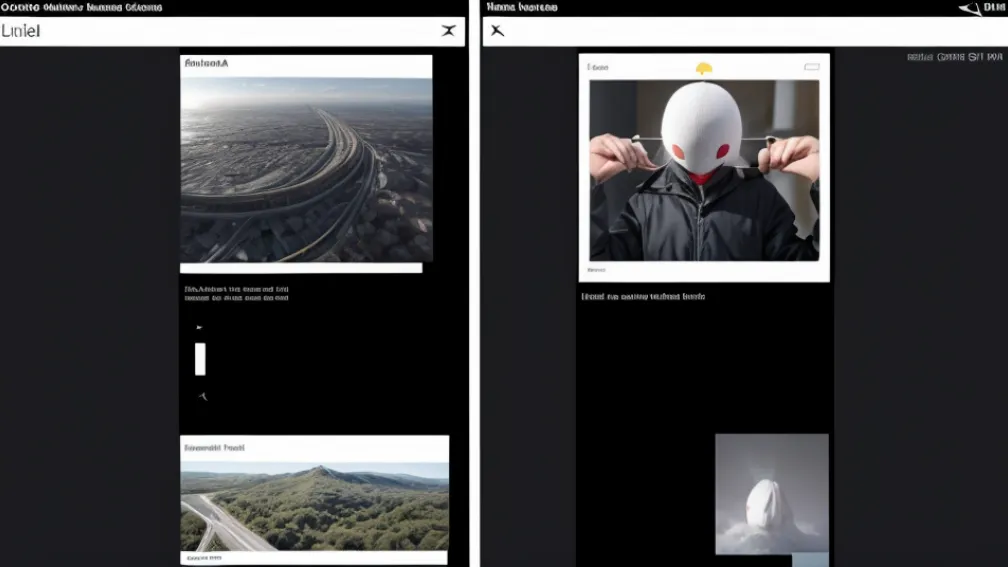Open the white masked person photo

[x=704, y=170]
